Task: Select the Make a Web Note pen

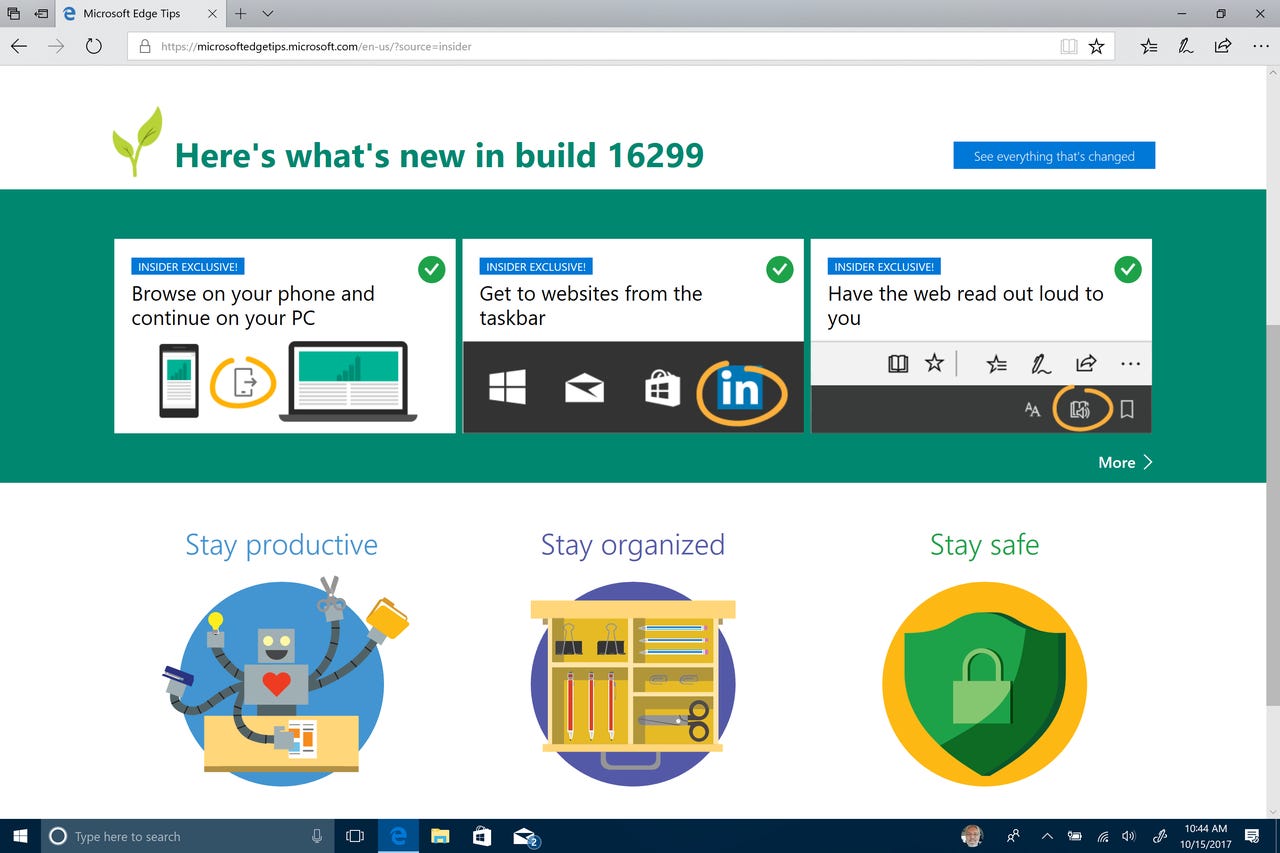Action: pos(1185,46)
